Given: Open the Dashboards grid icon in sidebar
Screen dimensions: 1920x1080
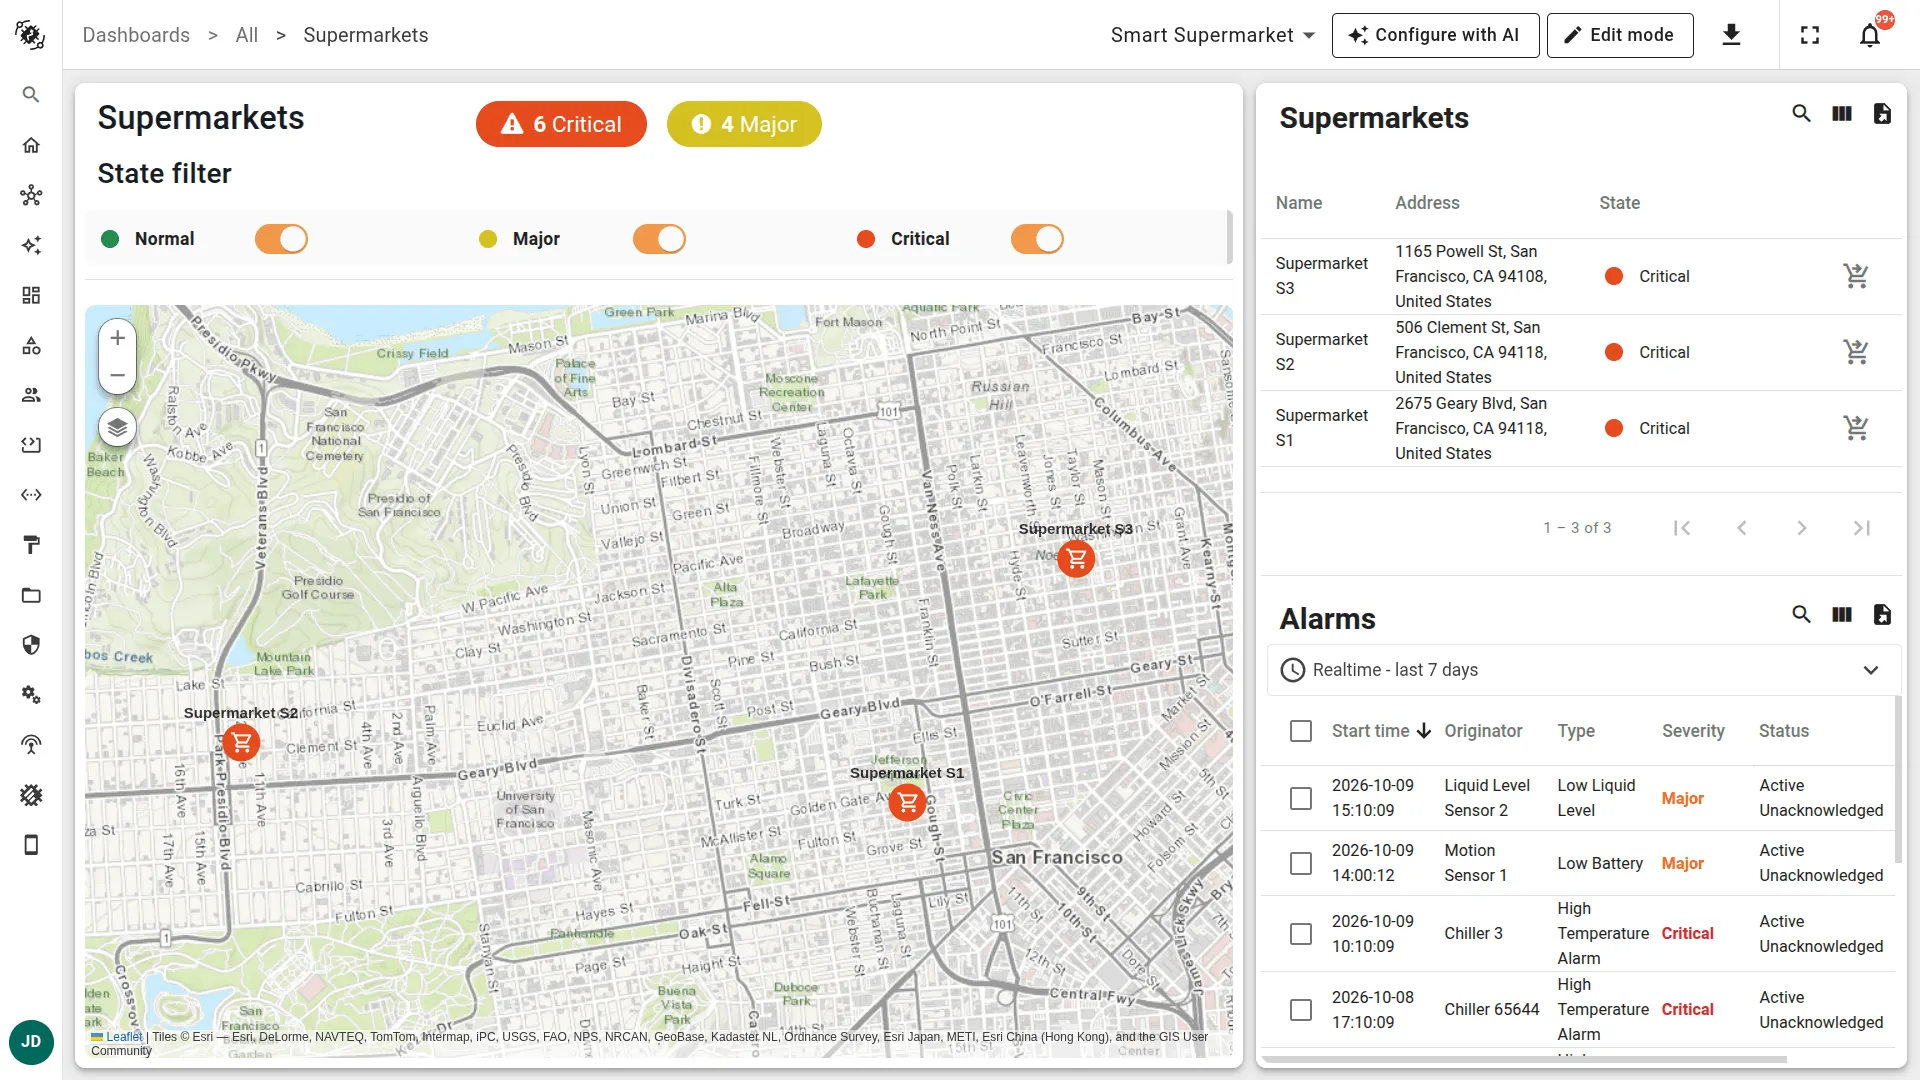Looking at the screenshot, I should click(x=31, y=295).
